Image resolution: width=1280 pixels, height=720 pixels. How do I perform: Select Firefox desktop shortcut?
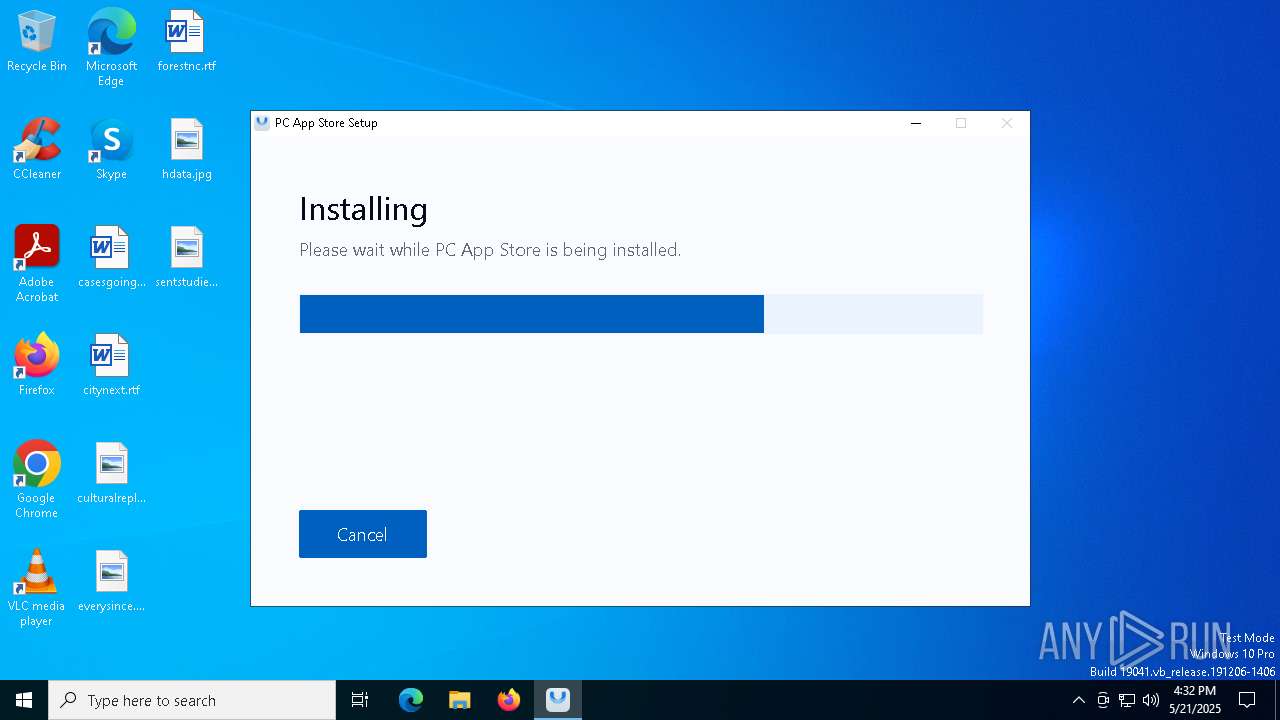37,366
